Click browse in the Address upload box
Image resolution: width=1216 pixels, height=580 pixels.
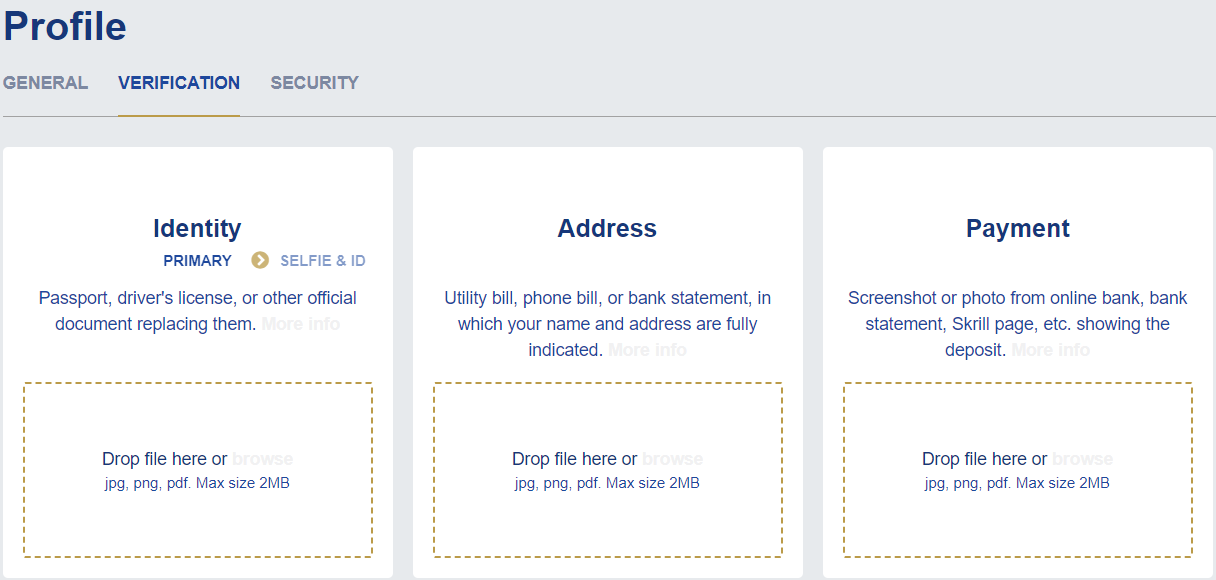click(672, 459)
